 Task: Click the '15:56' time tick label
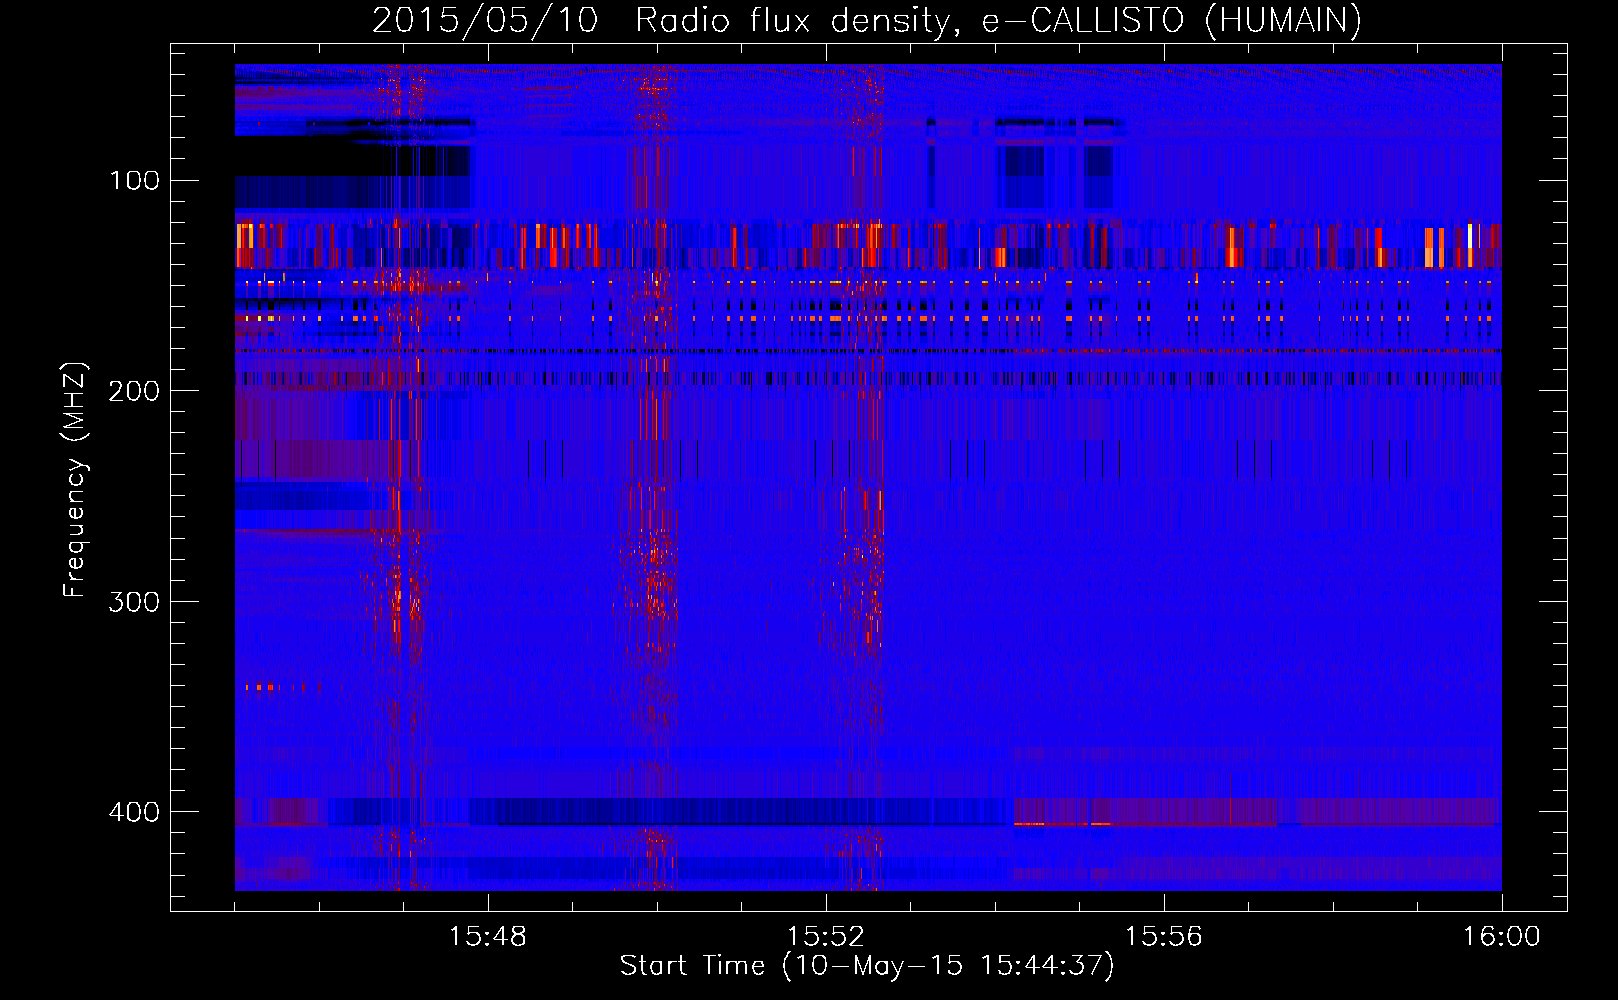(x=1164, y=937)
